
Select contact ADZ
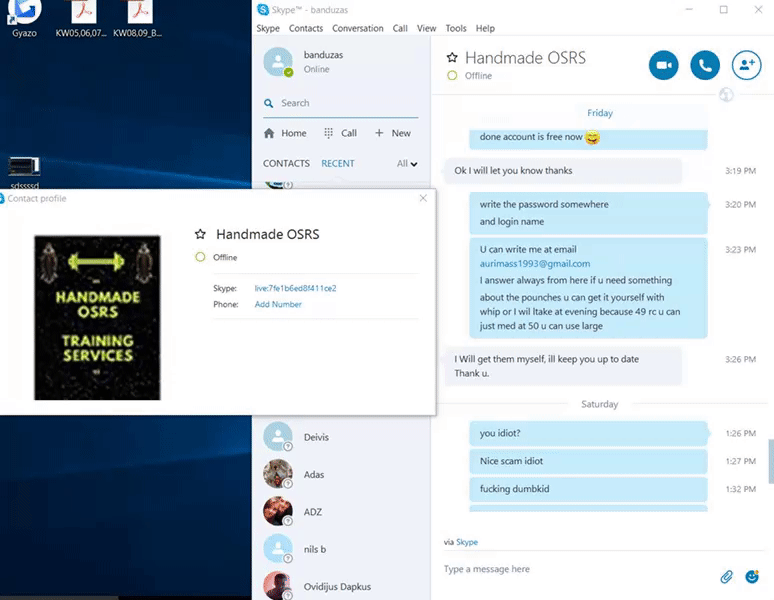(341, 512)
